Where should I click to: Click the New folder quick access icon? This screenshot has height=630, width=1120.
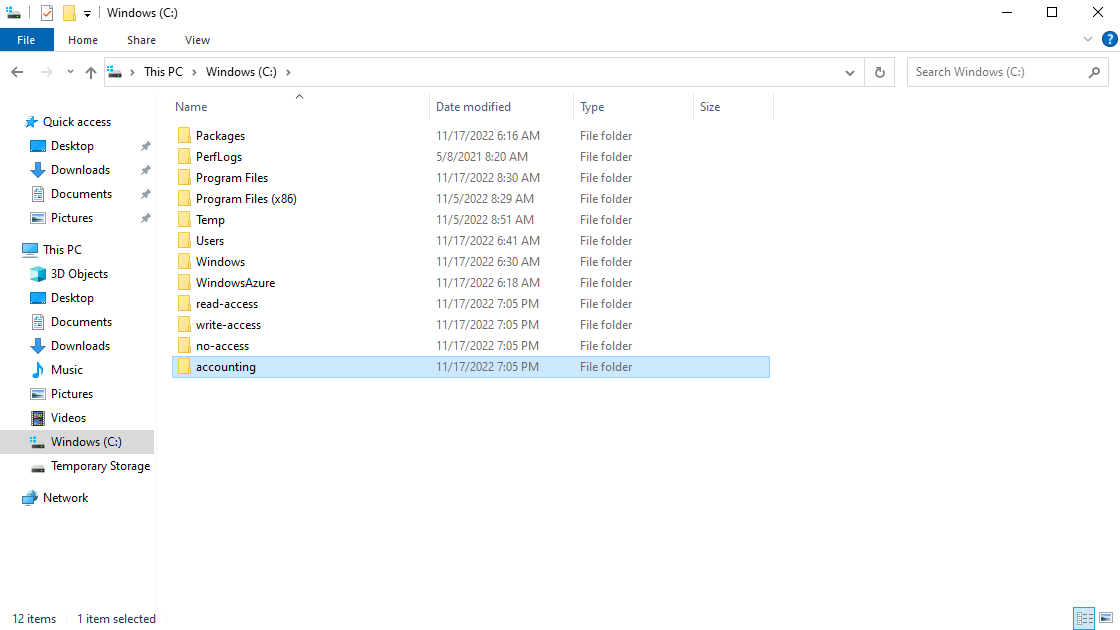pos(69,13)
